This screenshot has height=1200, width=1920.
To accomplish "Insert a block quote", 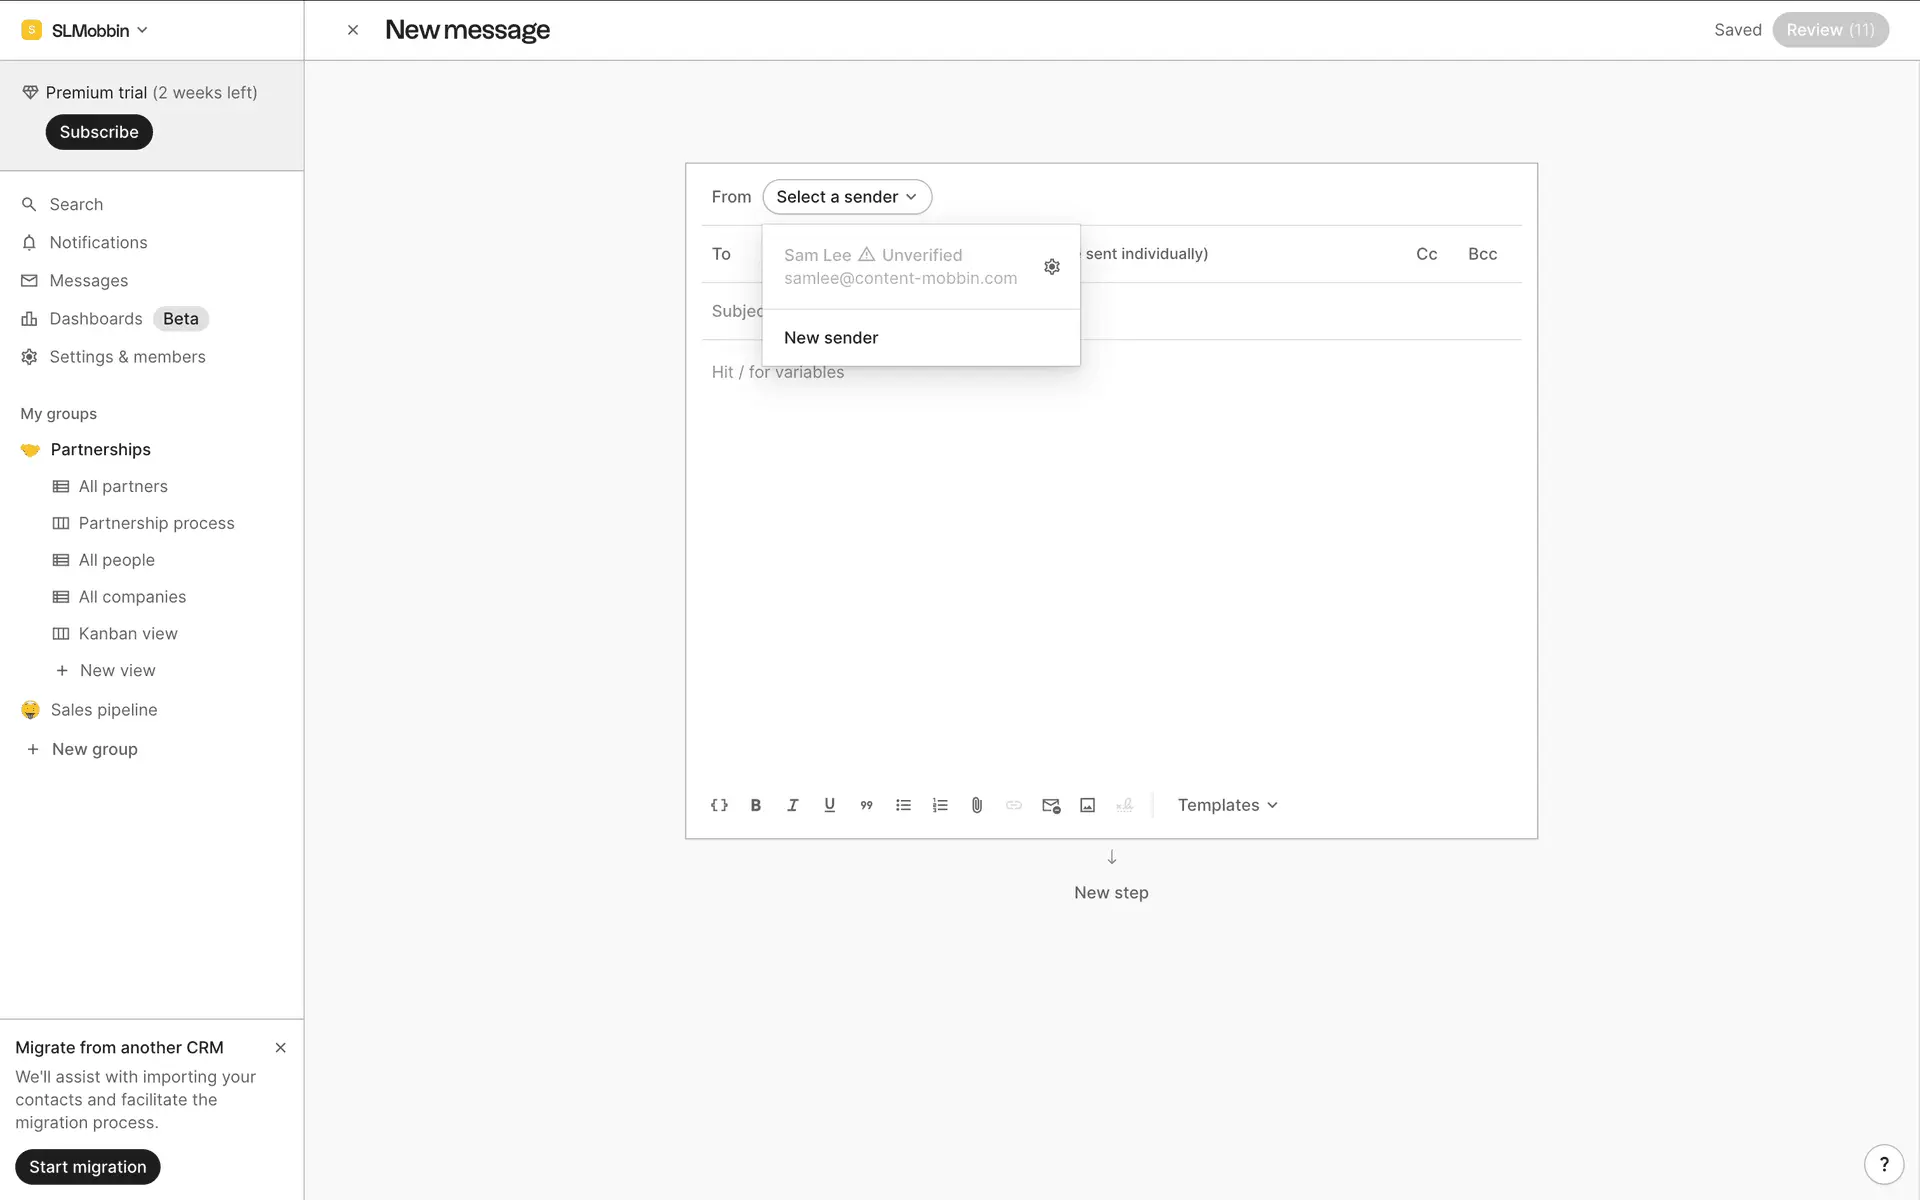I will (866, 805).
